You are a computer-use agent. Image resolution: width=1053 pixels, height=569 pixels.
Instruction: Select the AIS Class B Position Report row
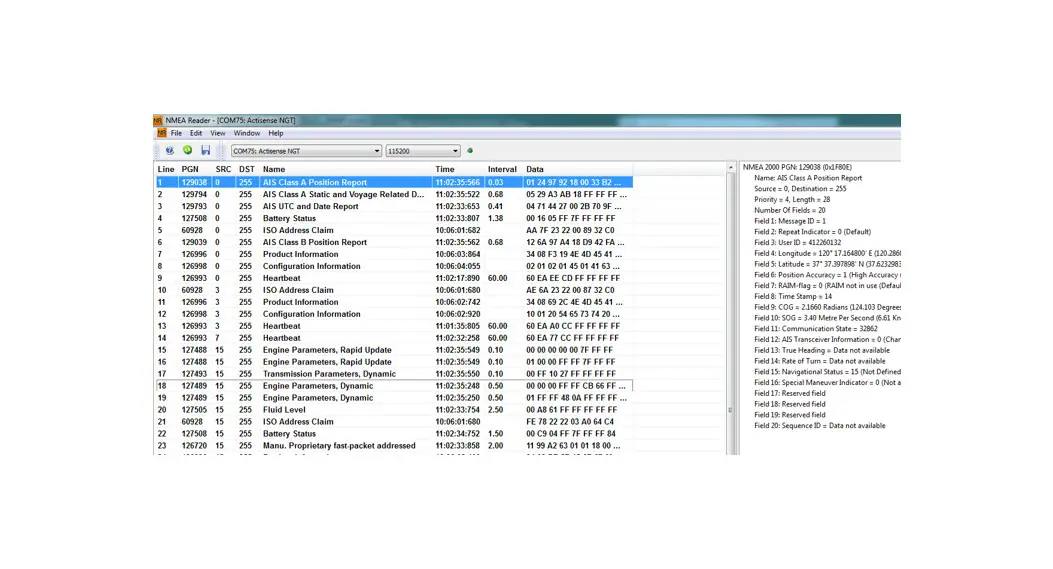click(x=394, y=243)
